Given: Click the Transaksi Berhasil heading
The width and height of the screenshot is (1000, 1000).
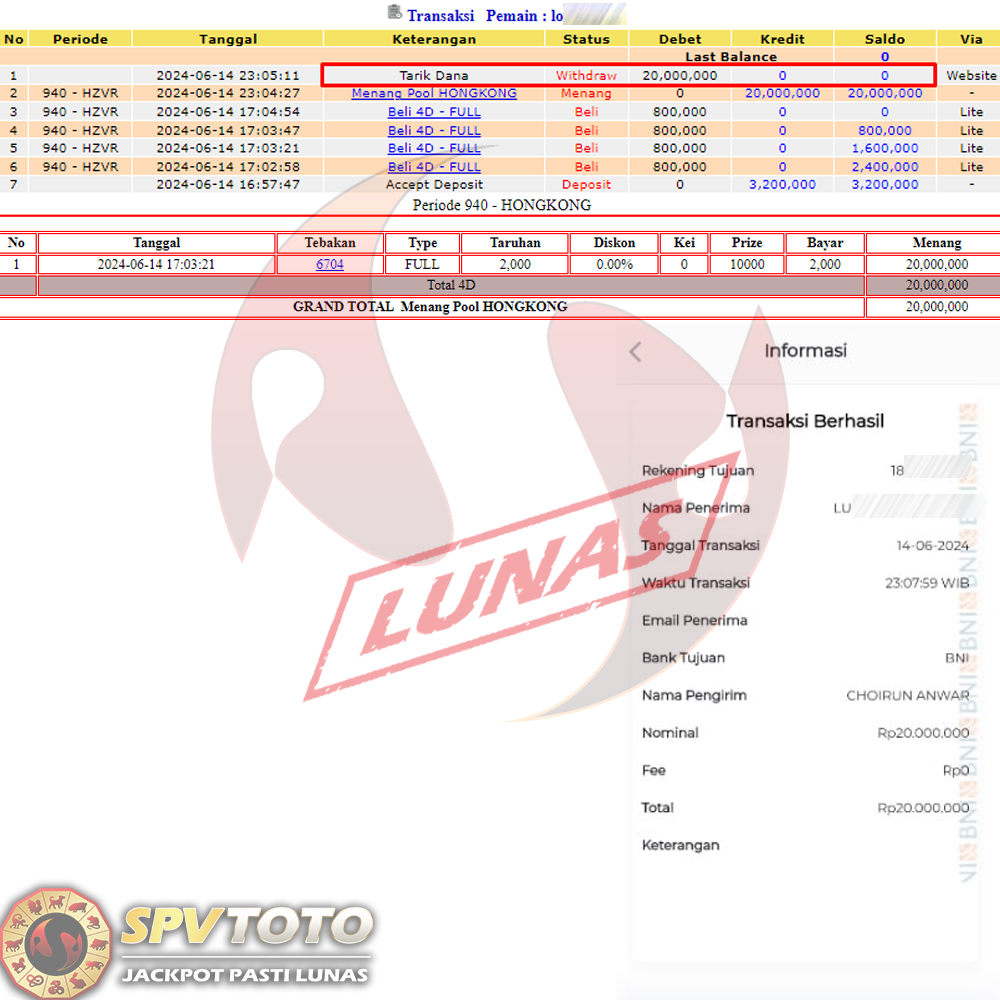Looking at the screenshot, I should click(805, 421).
